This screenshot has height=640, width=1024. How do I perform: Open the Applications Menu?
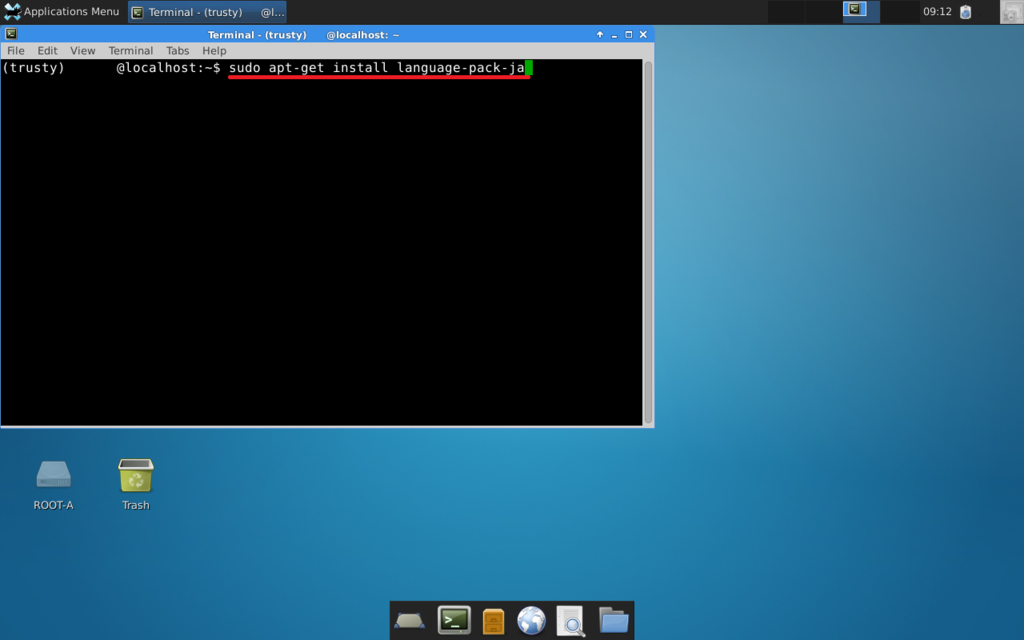click(61, 12)
